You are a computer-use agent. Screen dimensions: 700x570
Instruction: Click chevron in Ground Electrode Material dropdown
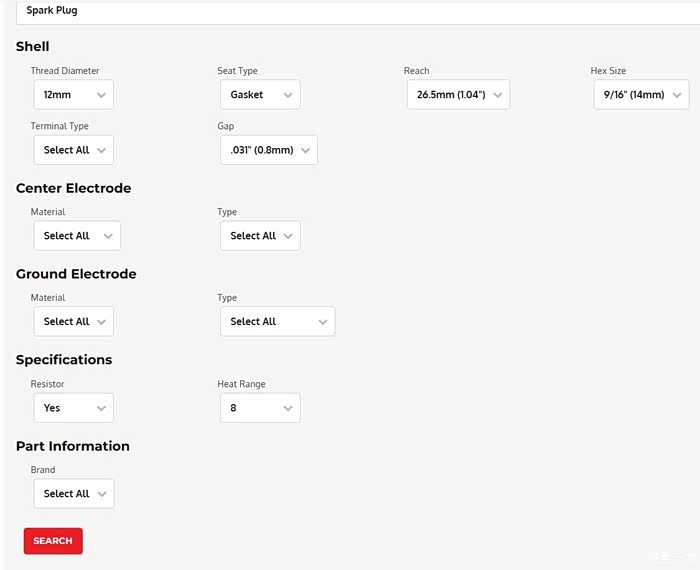101,322
